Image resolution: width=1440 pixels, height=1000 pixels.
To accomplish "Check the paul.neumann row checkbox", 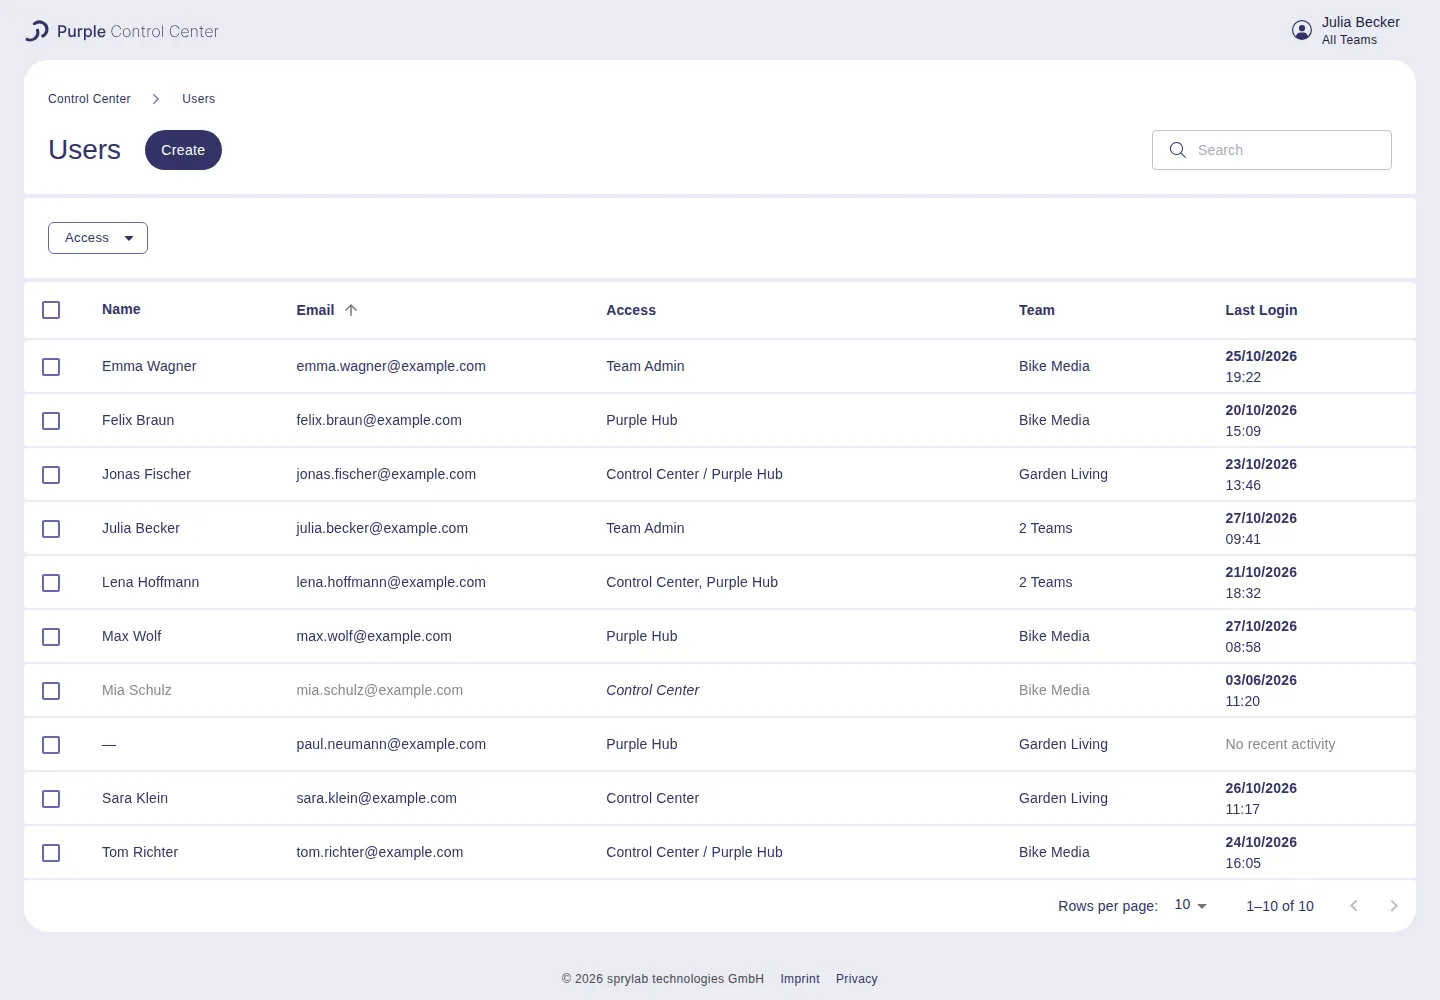I will click(51, 745).
